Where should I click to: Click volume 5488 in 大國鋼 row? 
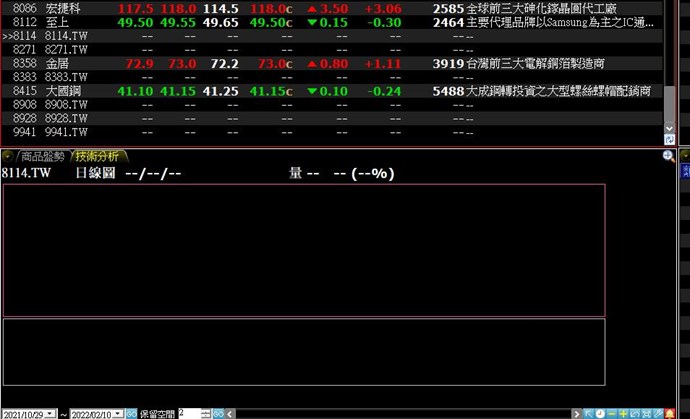click(448, 91)
